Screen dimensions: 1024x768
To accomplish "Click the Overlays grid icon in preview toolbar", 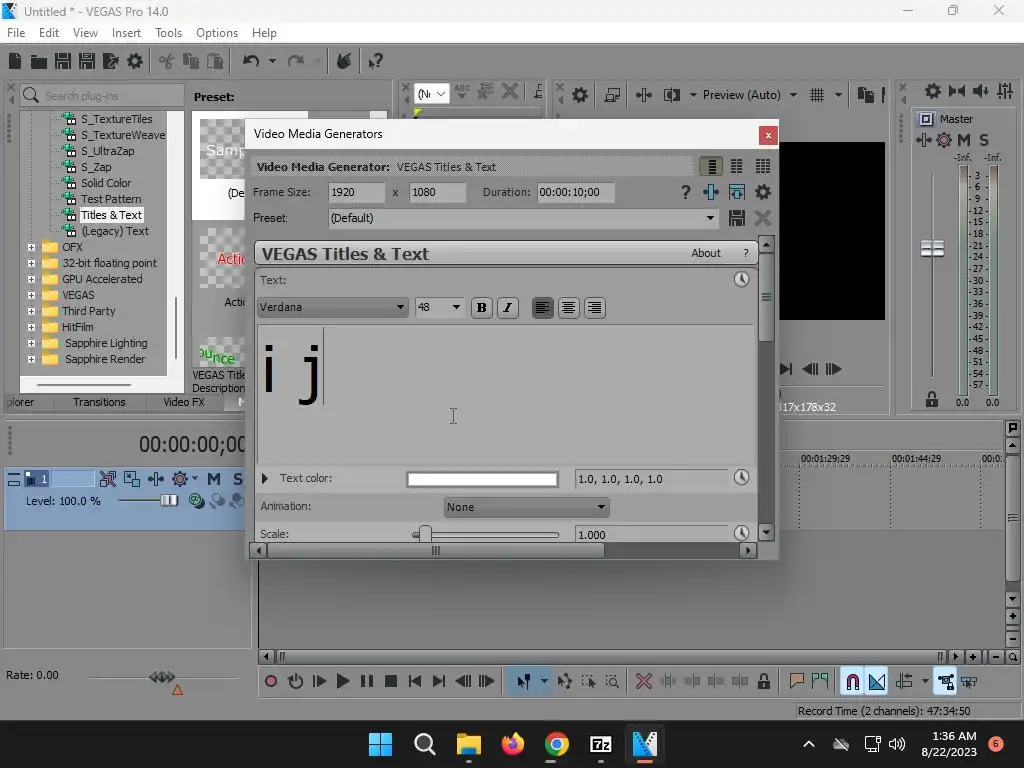I will tap(816, 95).
